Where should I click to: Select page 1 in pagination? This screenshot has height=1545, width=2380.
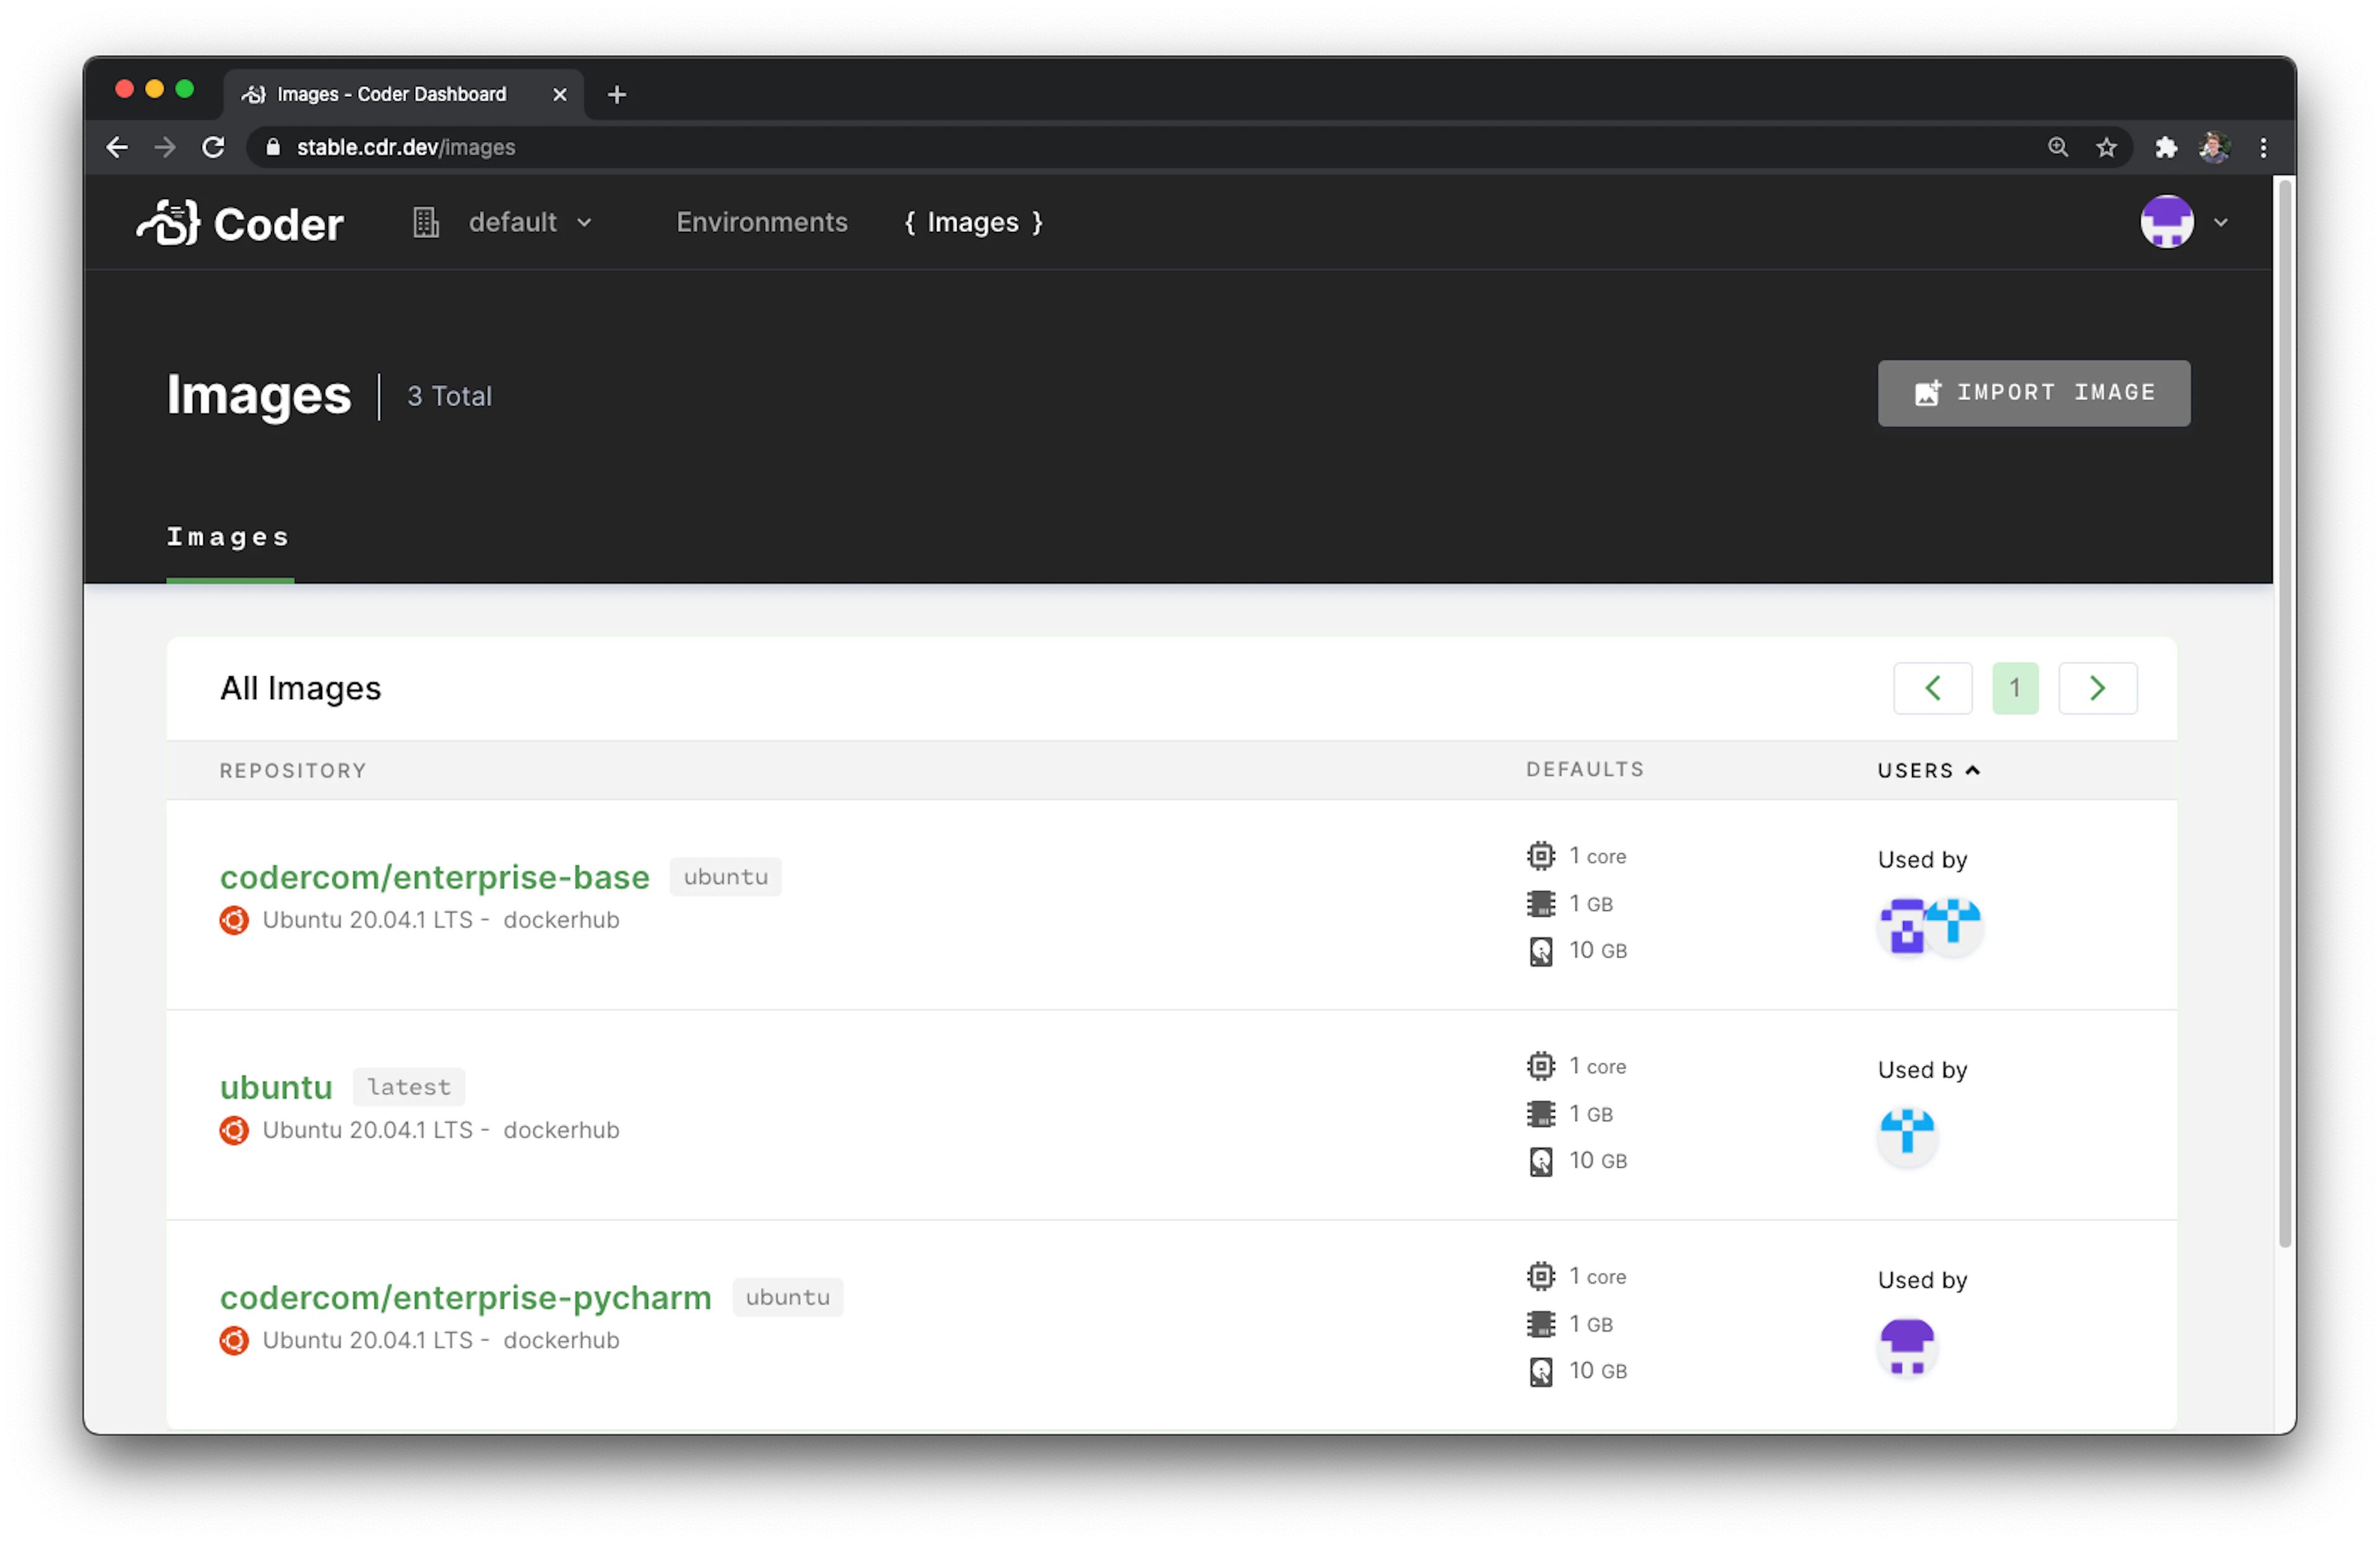point(2015,688)
